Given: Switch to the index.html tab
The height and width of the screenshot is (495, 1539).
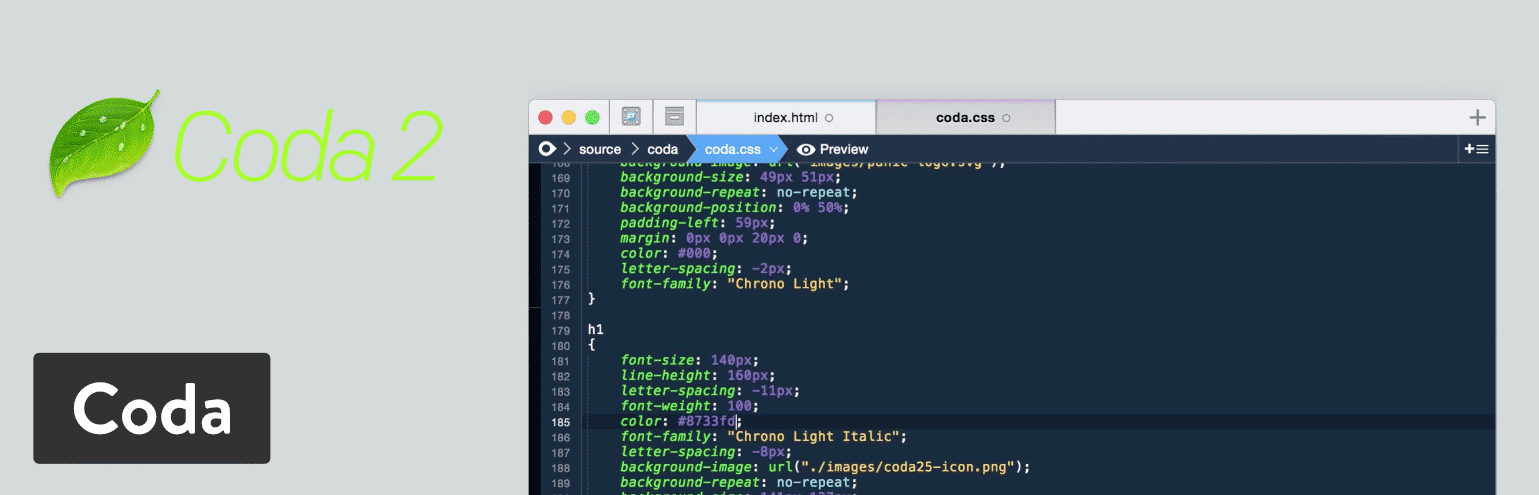Looking at the screenshot, I should (785, 117).
